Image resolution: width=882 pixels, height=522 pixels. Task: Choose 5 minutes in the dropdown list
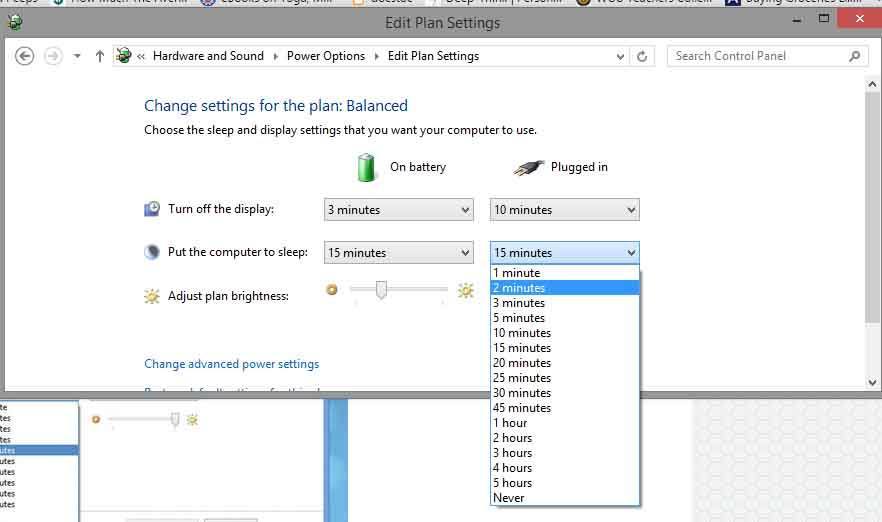(x=565, y=318)
